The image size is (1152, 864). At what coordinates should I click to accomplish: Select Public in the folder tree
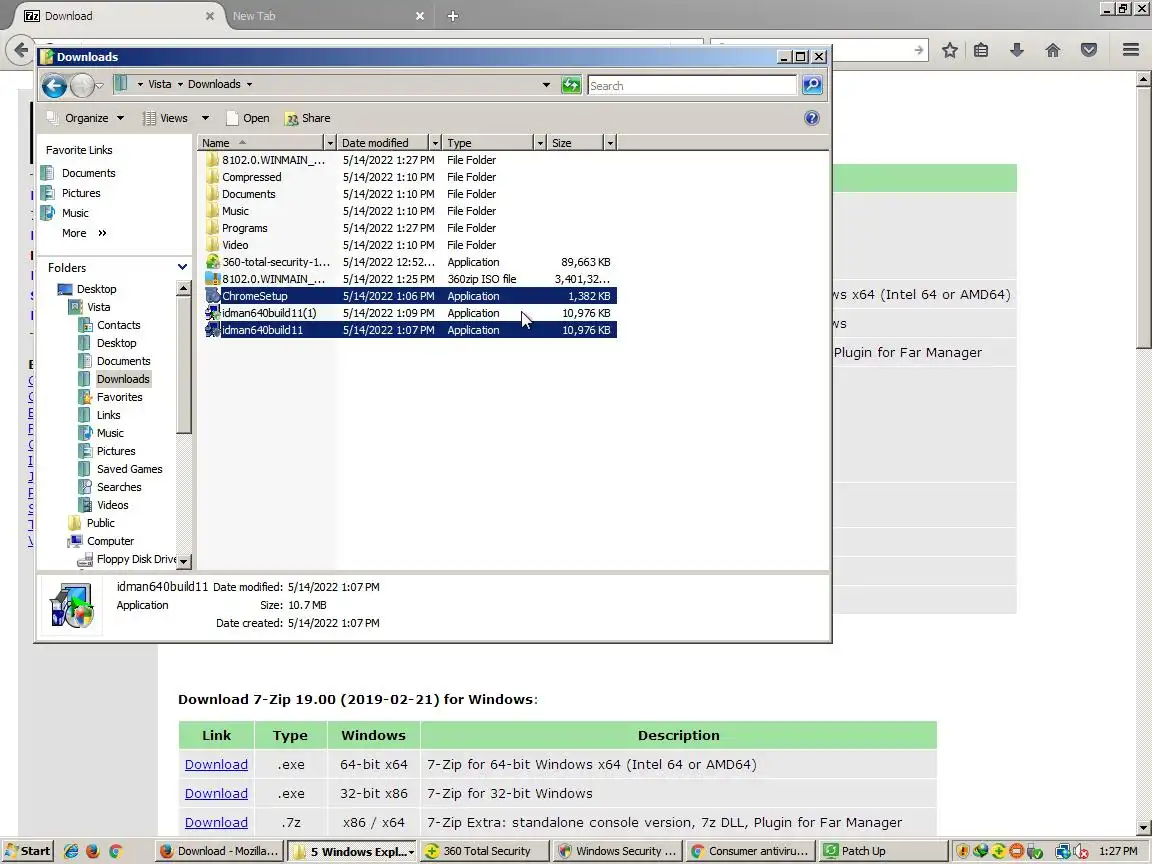pos(101,523)
